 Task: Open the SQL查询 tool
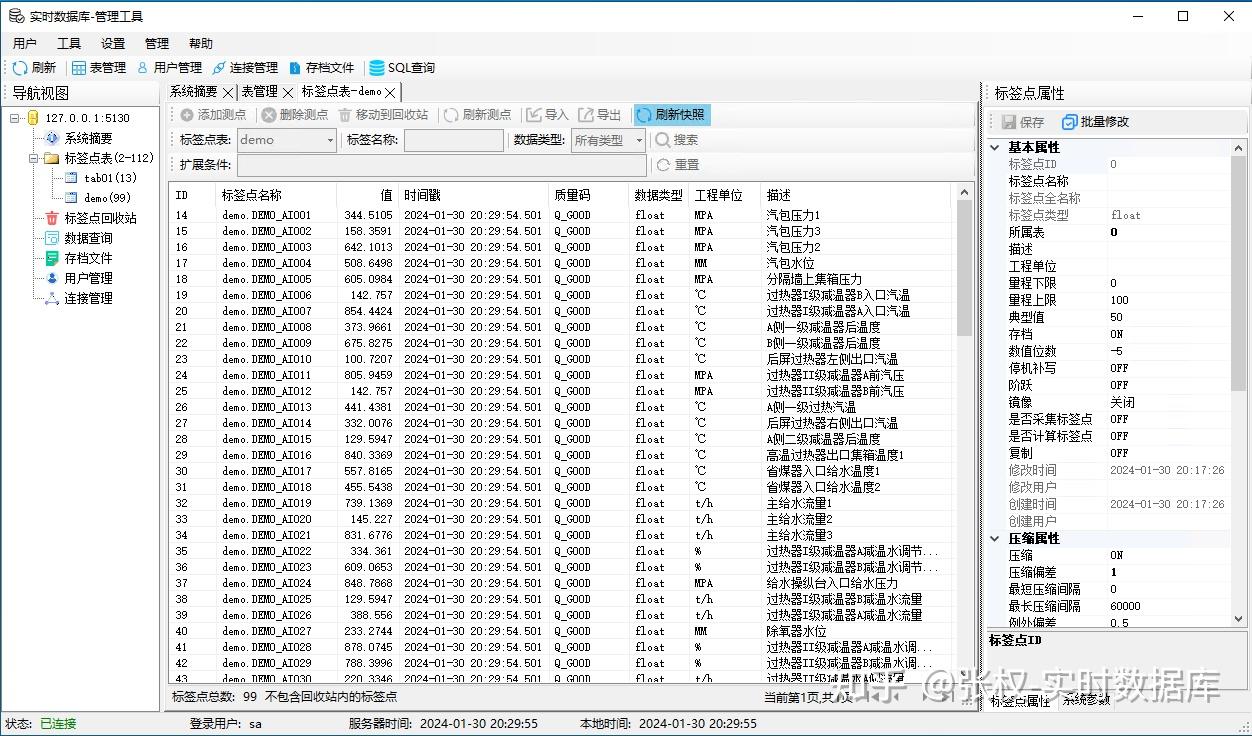pyautogui.click(x=402, y=68)
